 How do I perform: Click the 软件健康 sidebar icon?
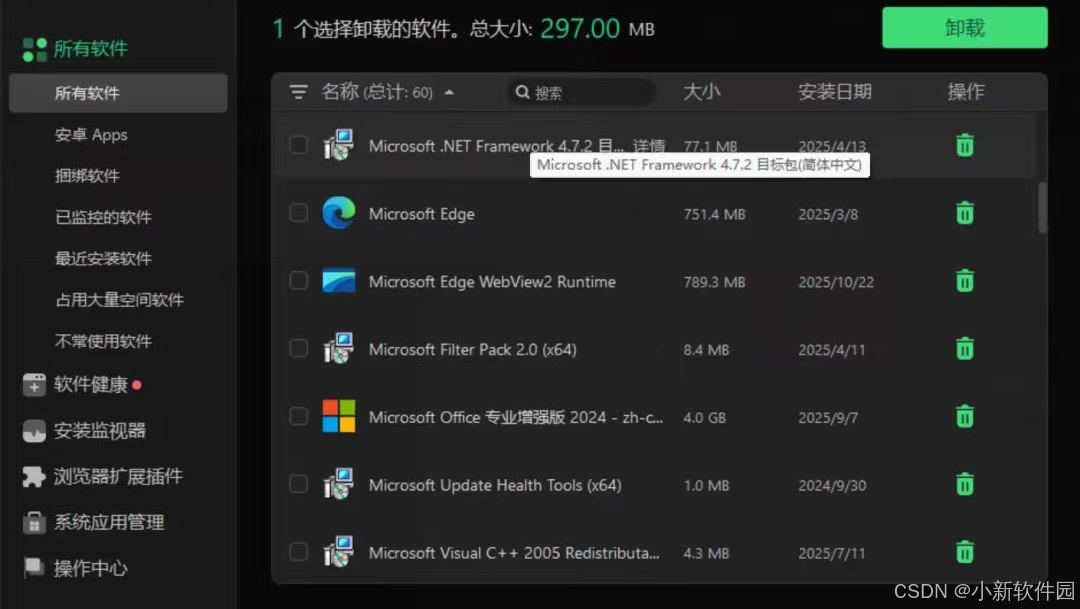[34, 384]
